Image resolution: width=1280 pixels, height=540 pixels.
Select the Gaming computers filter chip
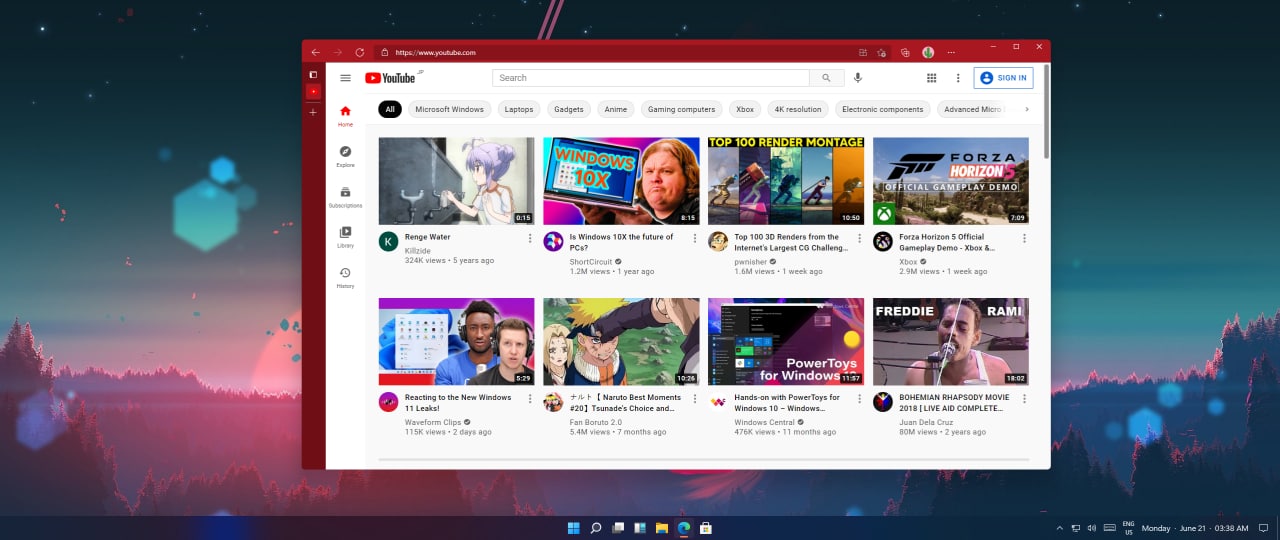[x=681, y=109]
